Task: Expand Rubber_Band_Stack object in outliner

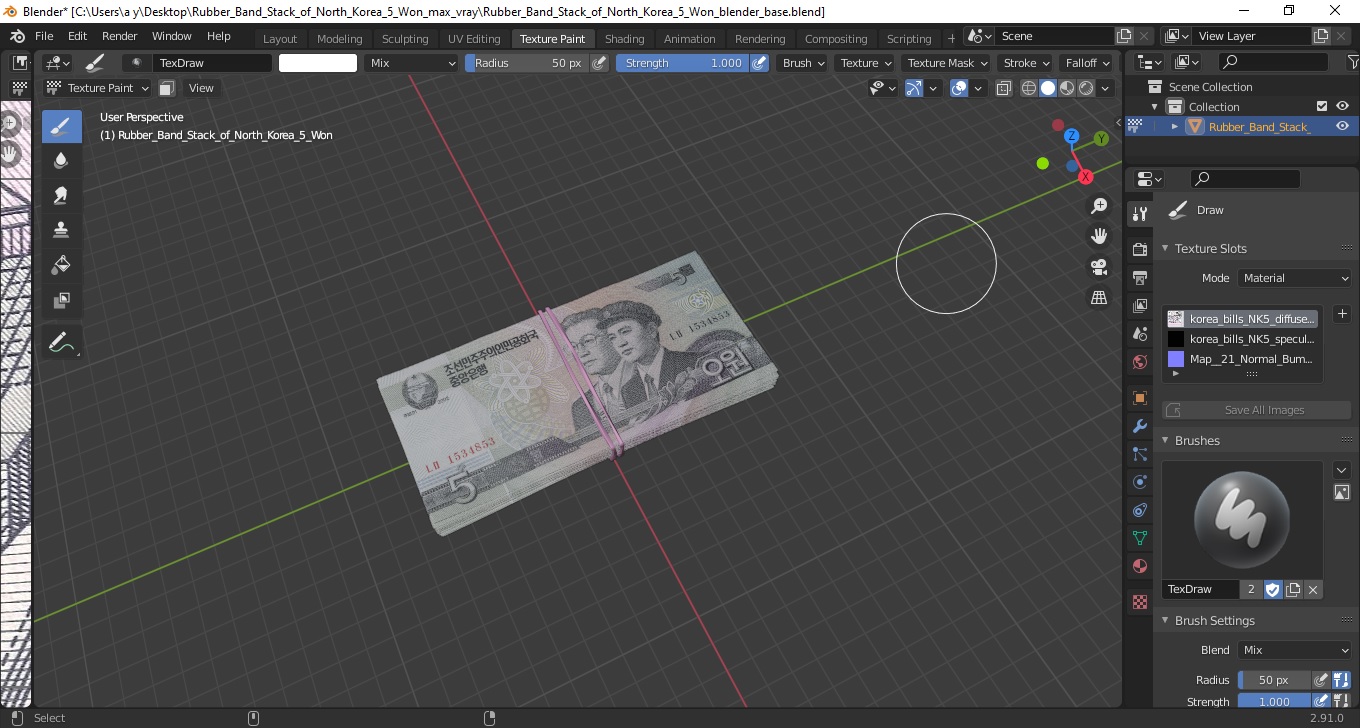Action: [1174, 126]
